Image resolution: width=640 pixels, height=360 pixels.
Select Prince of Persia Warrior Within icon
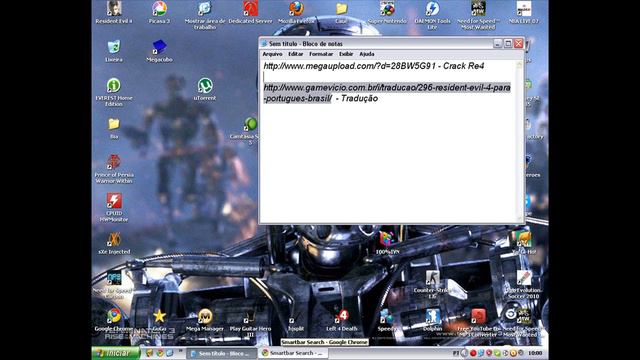point(114,169)
